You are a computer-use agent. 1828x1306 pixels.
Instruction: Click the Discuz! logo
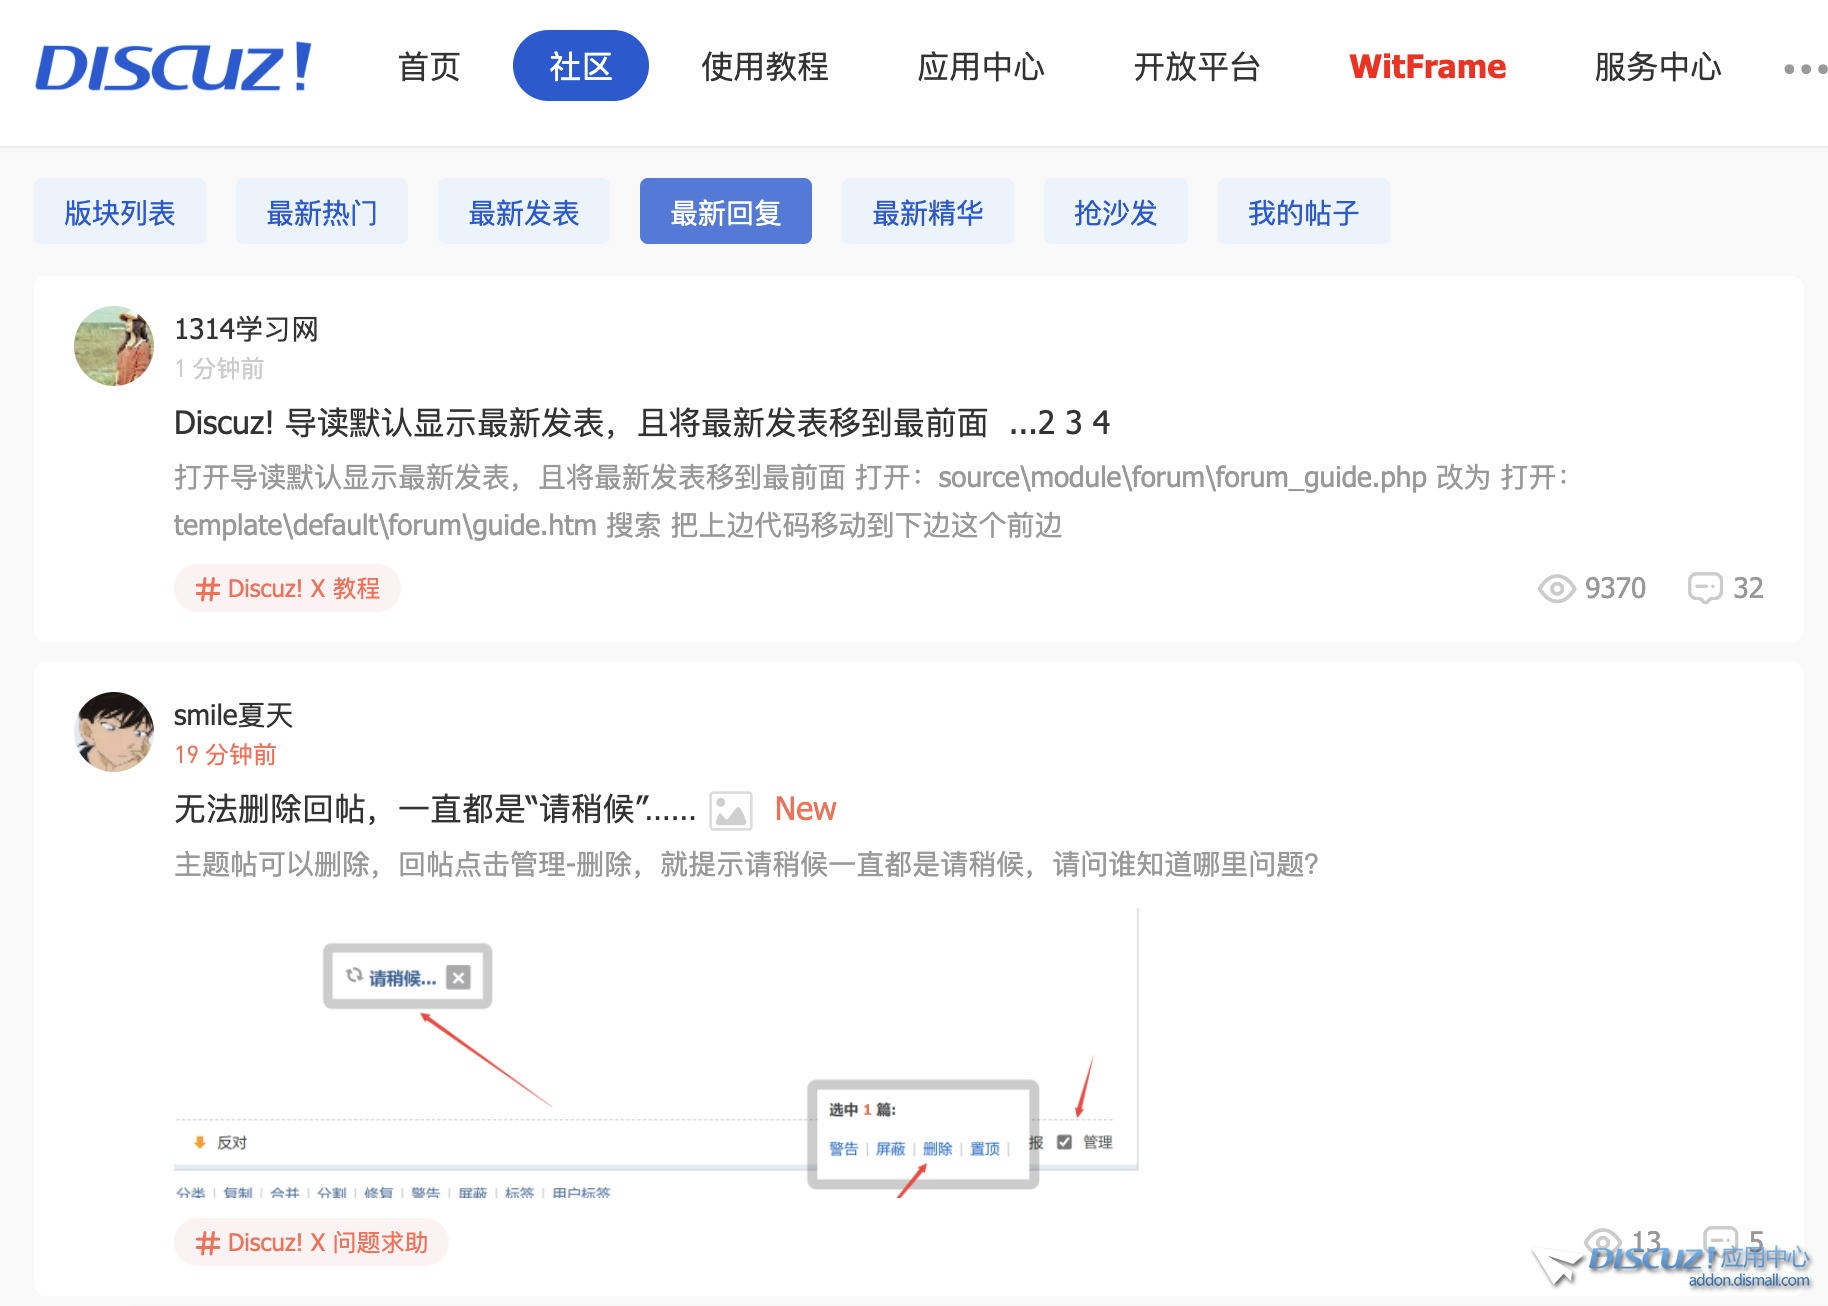point(174,67)
